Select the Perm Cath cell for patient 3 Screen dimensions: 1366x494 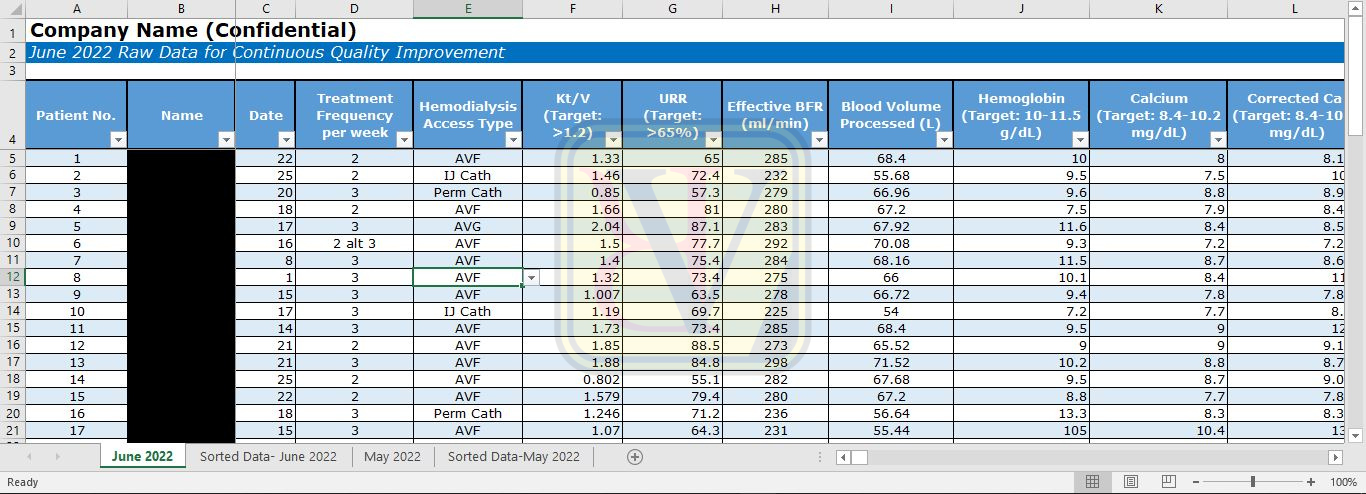pos(467,192)
